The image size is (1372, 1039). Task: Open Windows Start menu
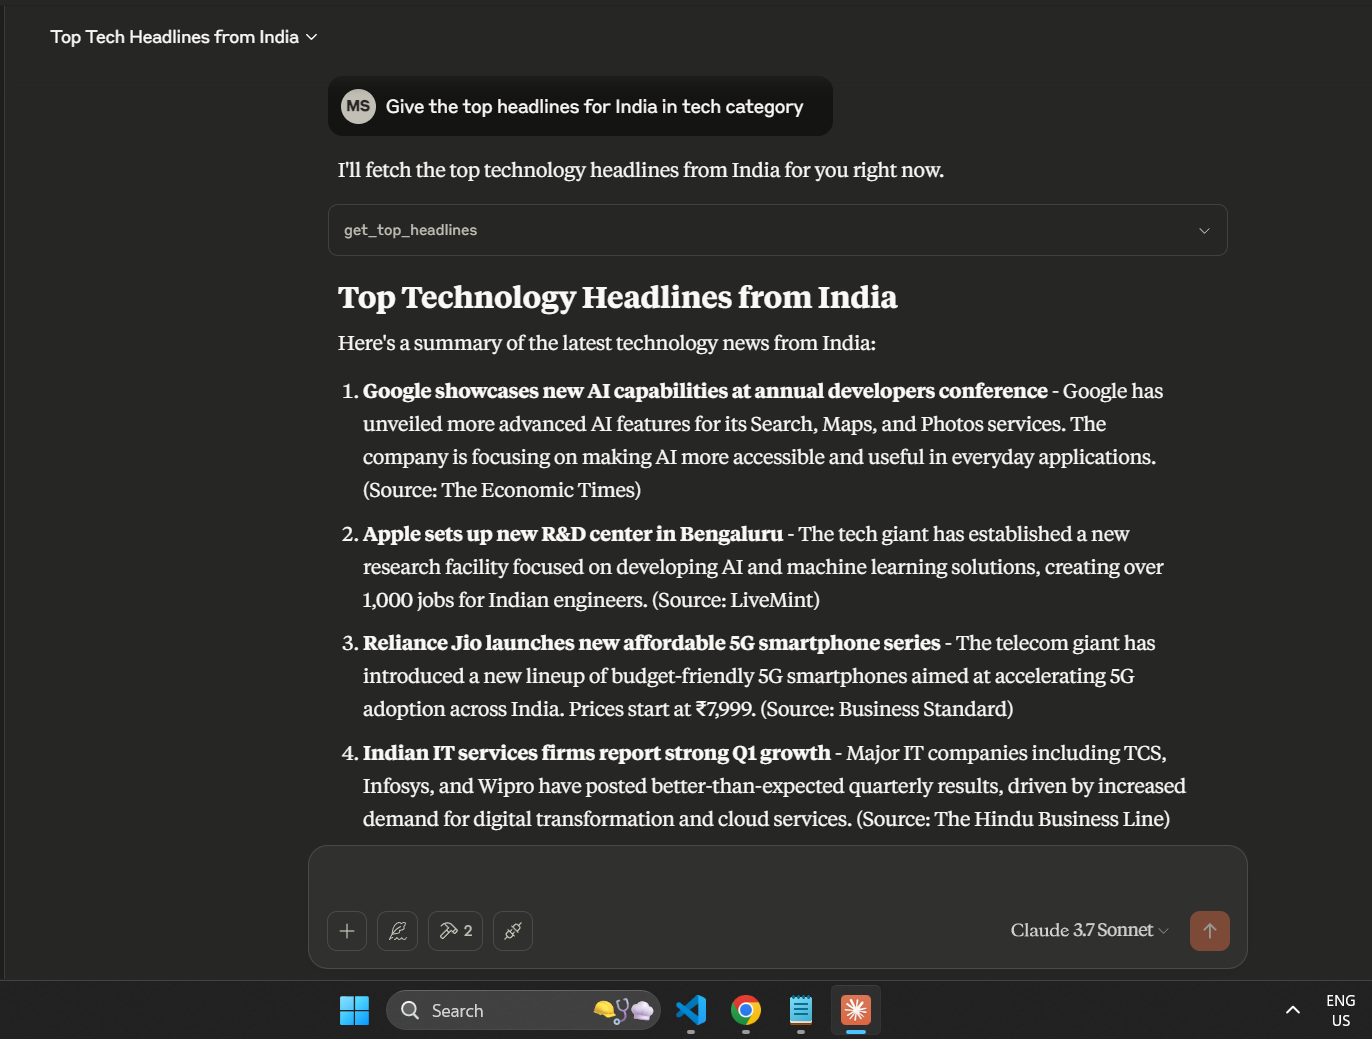[354, 1010]
